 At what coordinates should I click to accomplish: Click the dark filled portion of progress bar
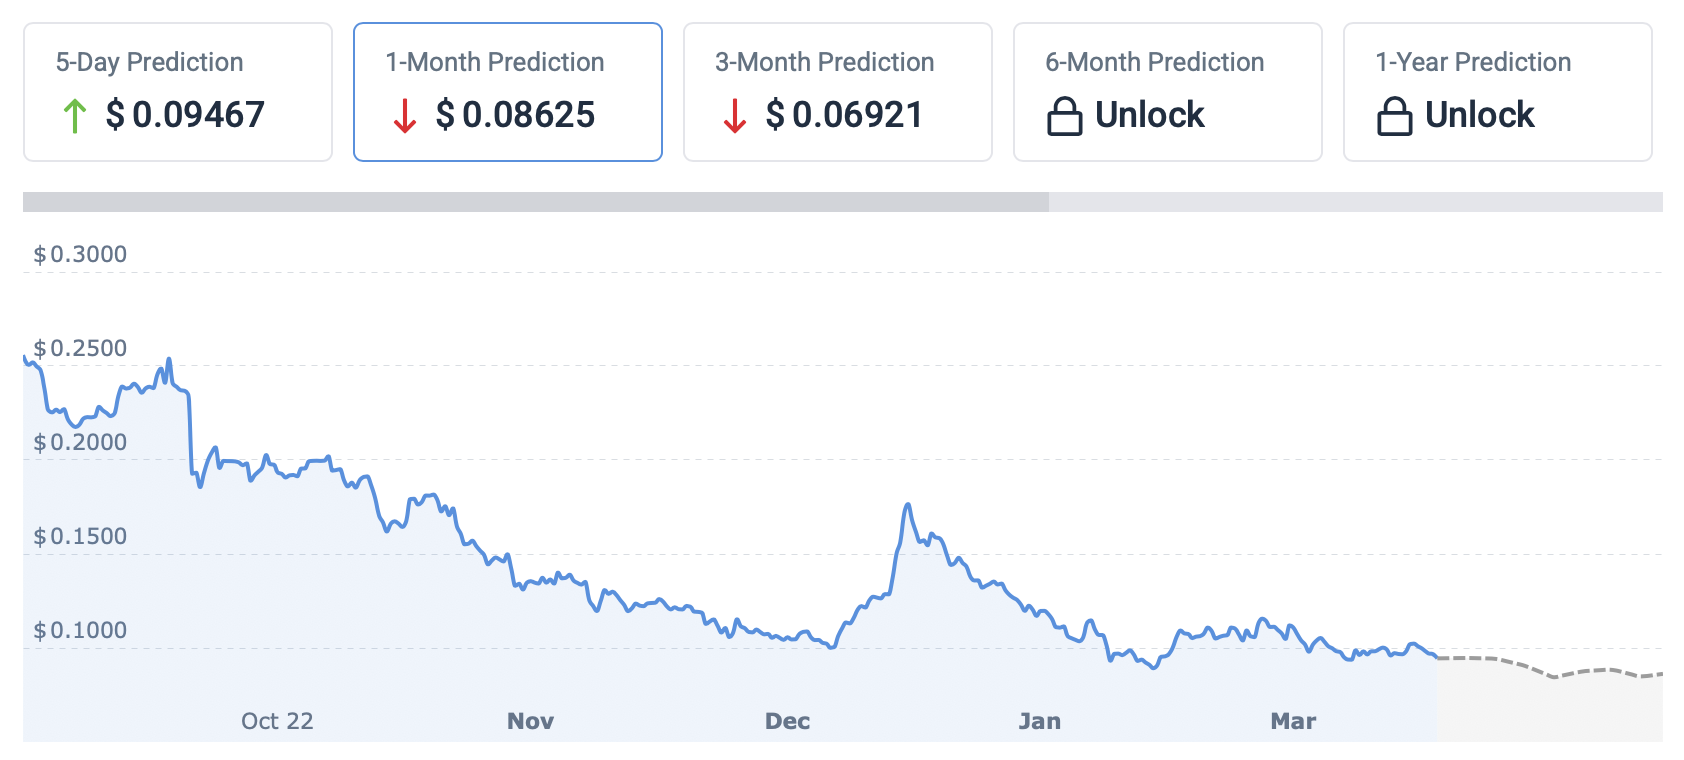click(535, 202)
